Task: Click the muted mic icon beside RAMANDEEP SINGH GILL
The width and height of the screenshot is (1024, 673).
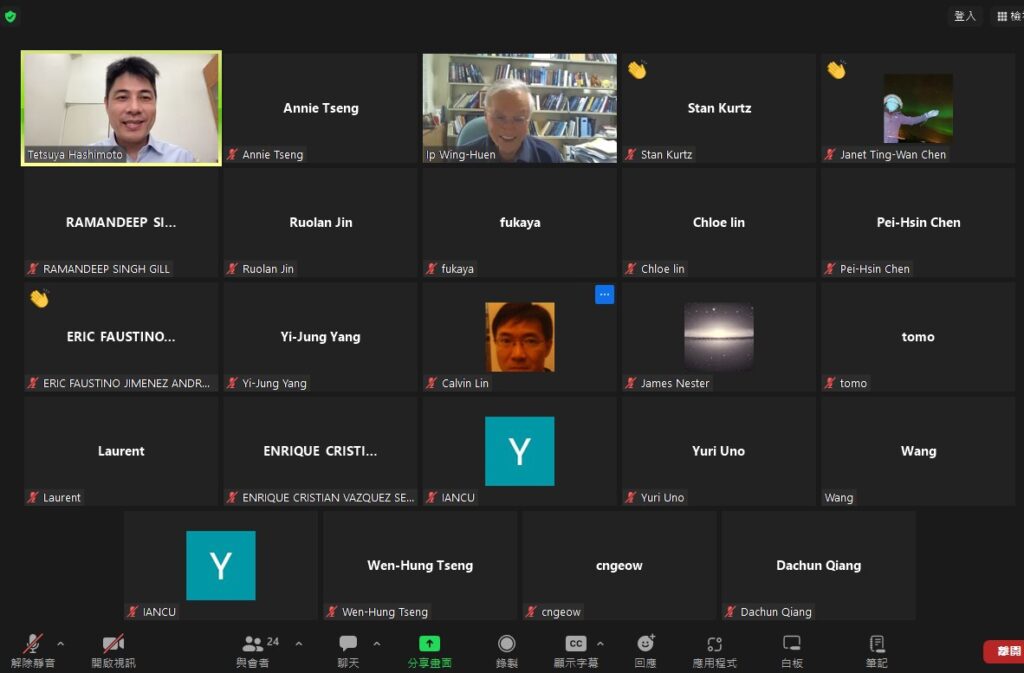Action: point(33,269)
